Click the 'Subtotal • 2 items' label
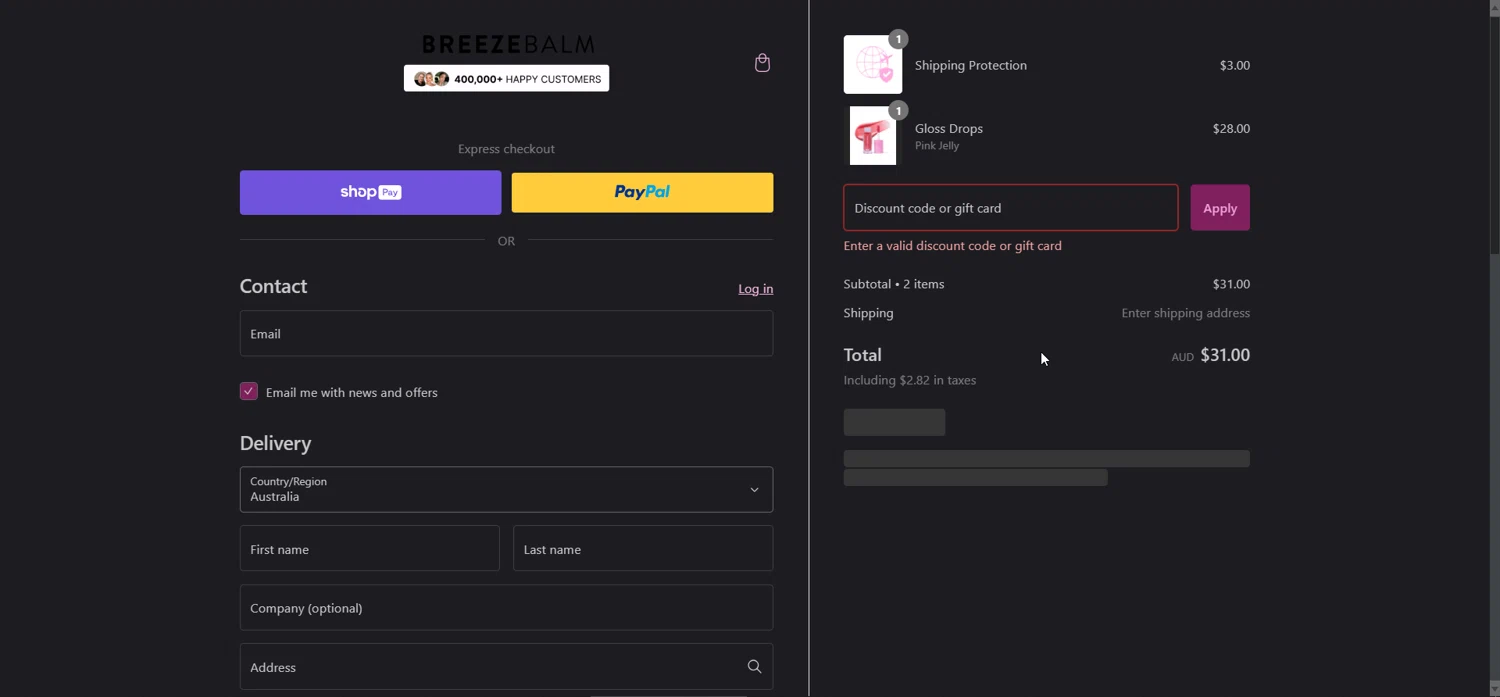Screen dimensions: 1500x697 coord(893,284)
